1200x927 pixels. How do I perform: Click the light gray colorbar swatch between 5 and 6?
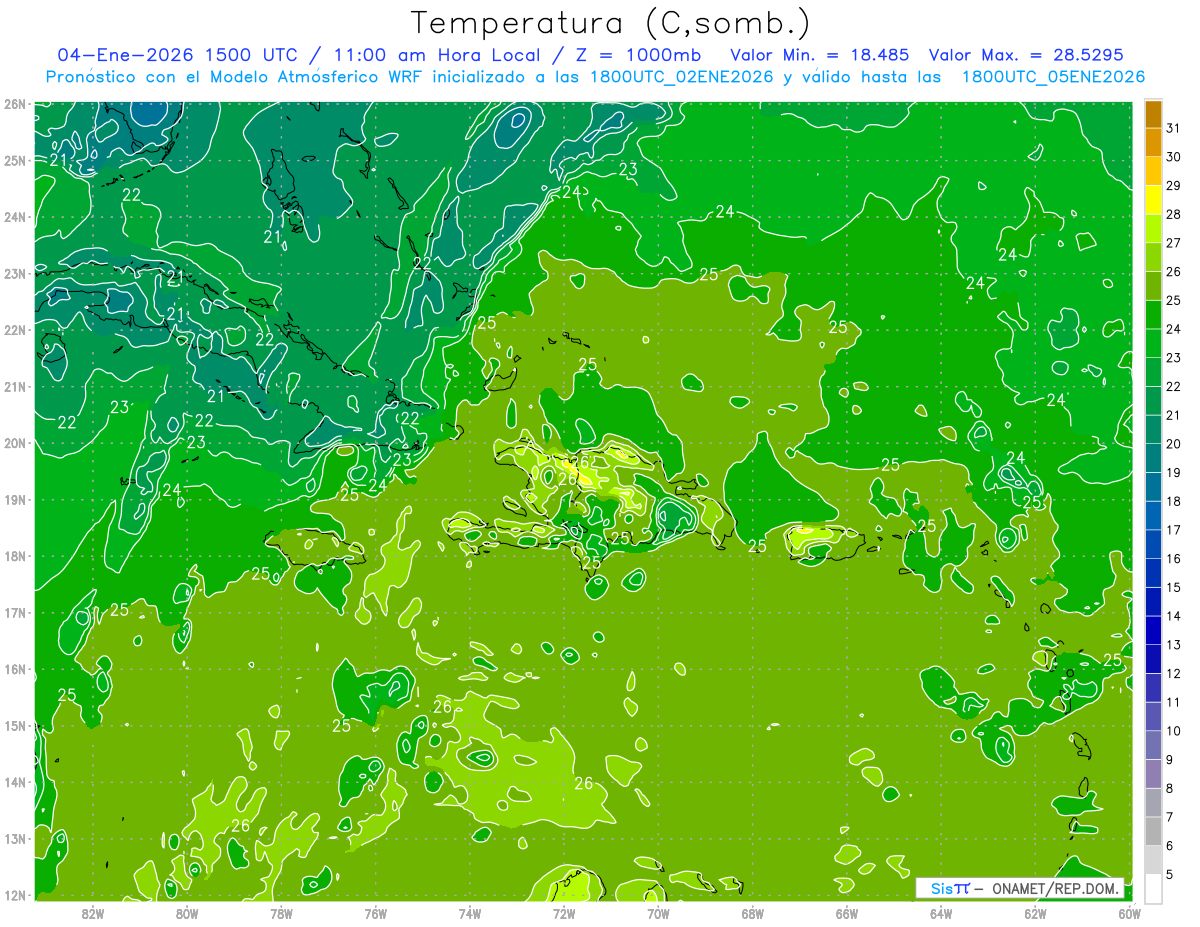[x=1153, y=860]
